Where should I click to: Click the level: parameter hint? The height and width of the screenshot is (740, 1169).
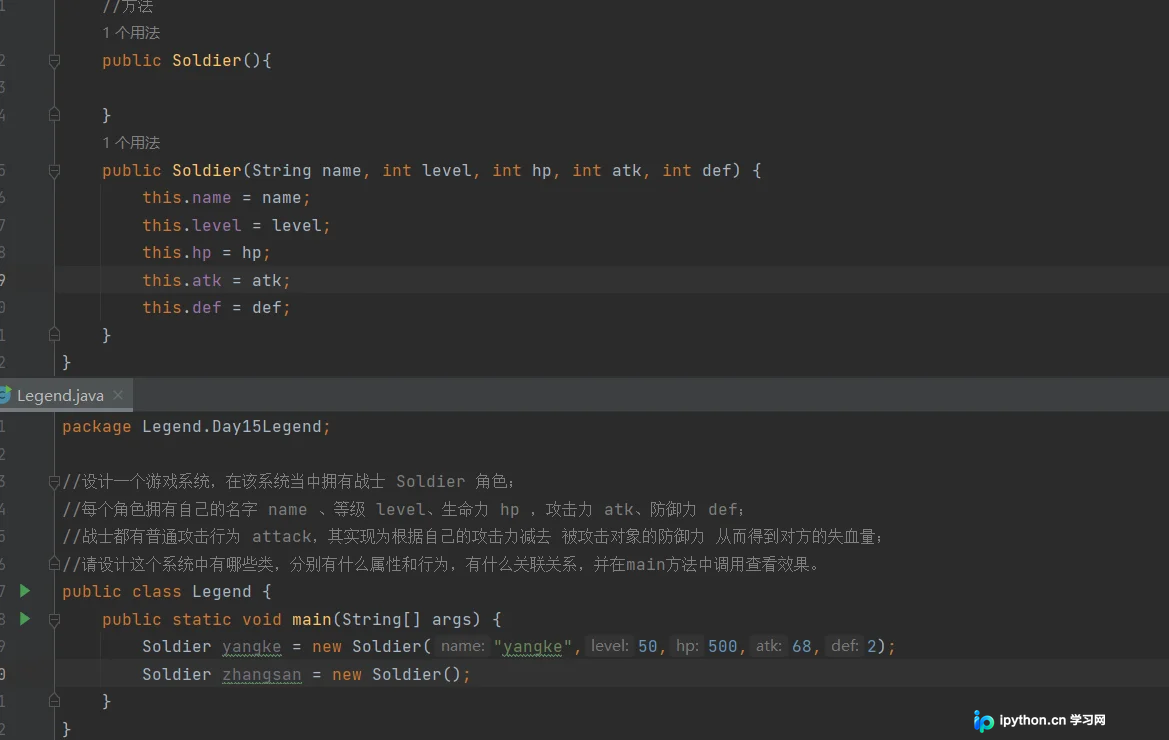[610, 646]
